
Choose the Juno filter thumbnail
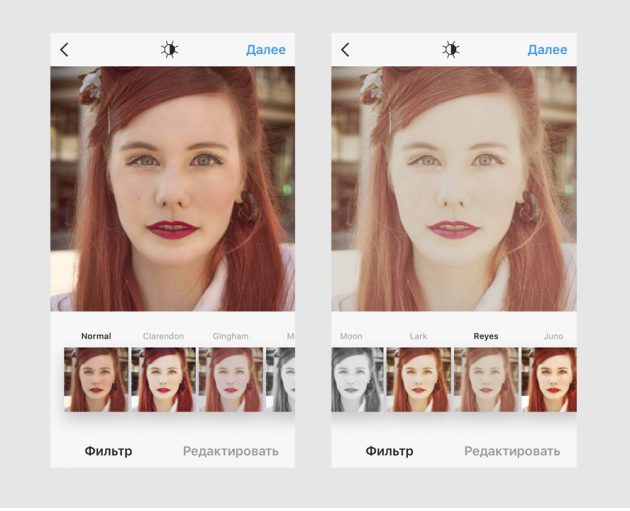[549, 380]
